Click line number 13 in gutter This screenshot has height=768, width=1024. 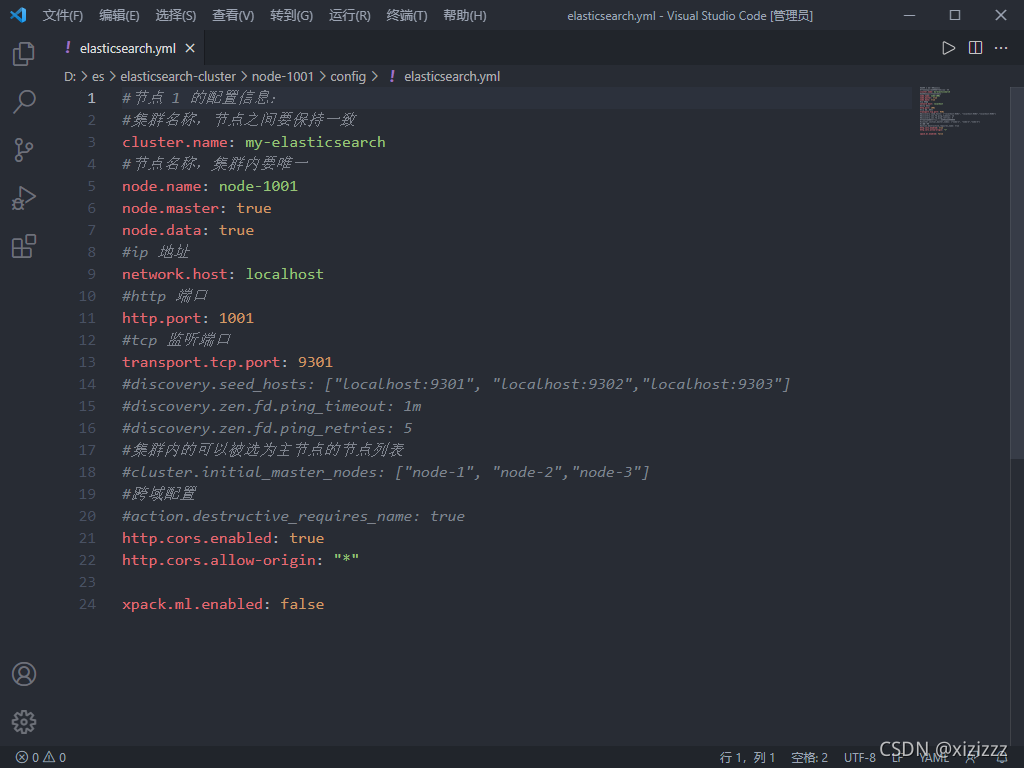pyautogui.click(x=87, y=362)
